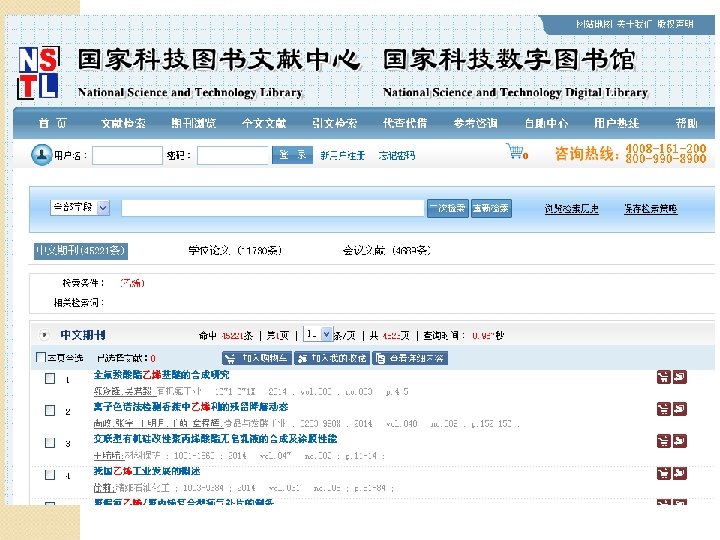Open the 浏览检索历史 link

pyautogui.click(x=571, y=209)
